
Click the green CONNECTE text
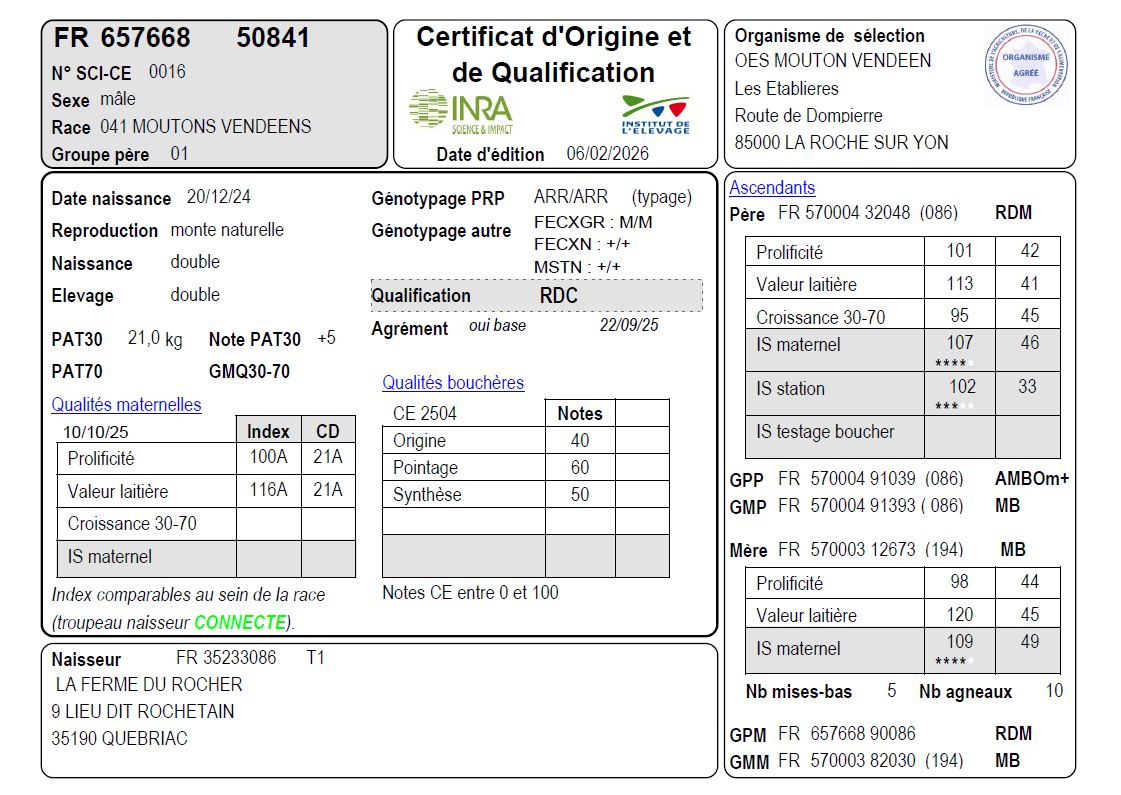[240, 622]
